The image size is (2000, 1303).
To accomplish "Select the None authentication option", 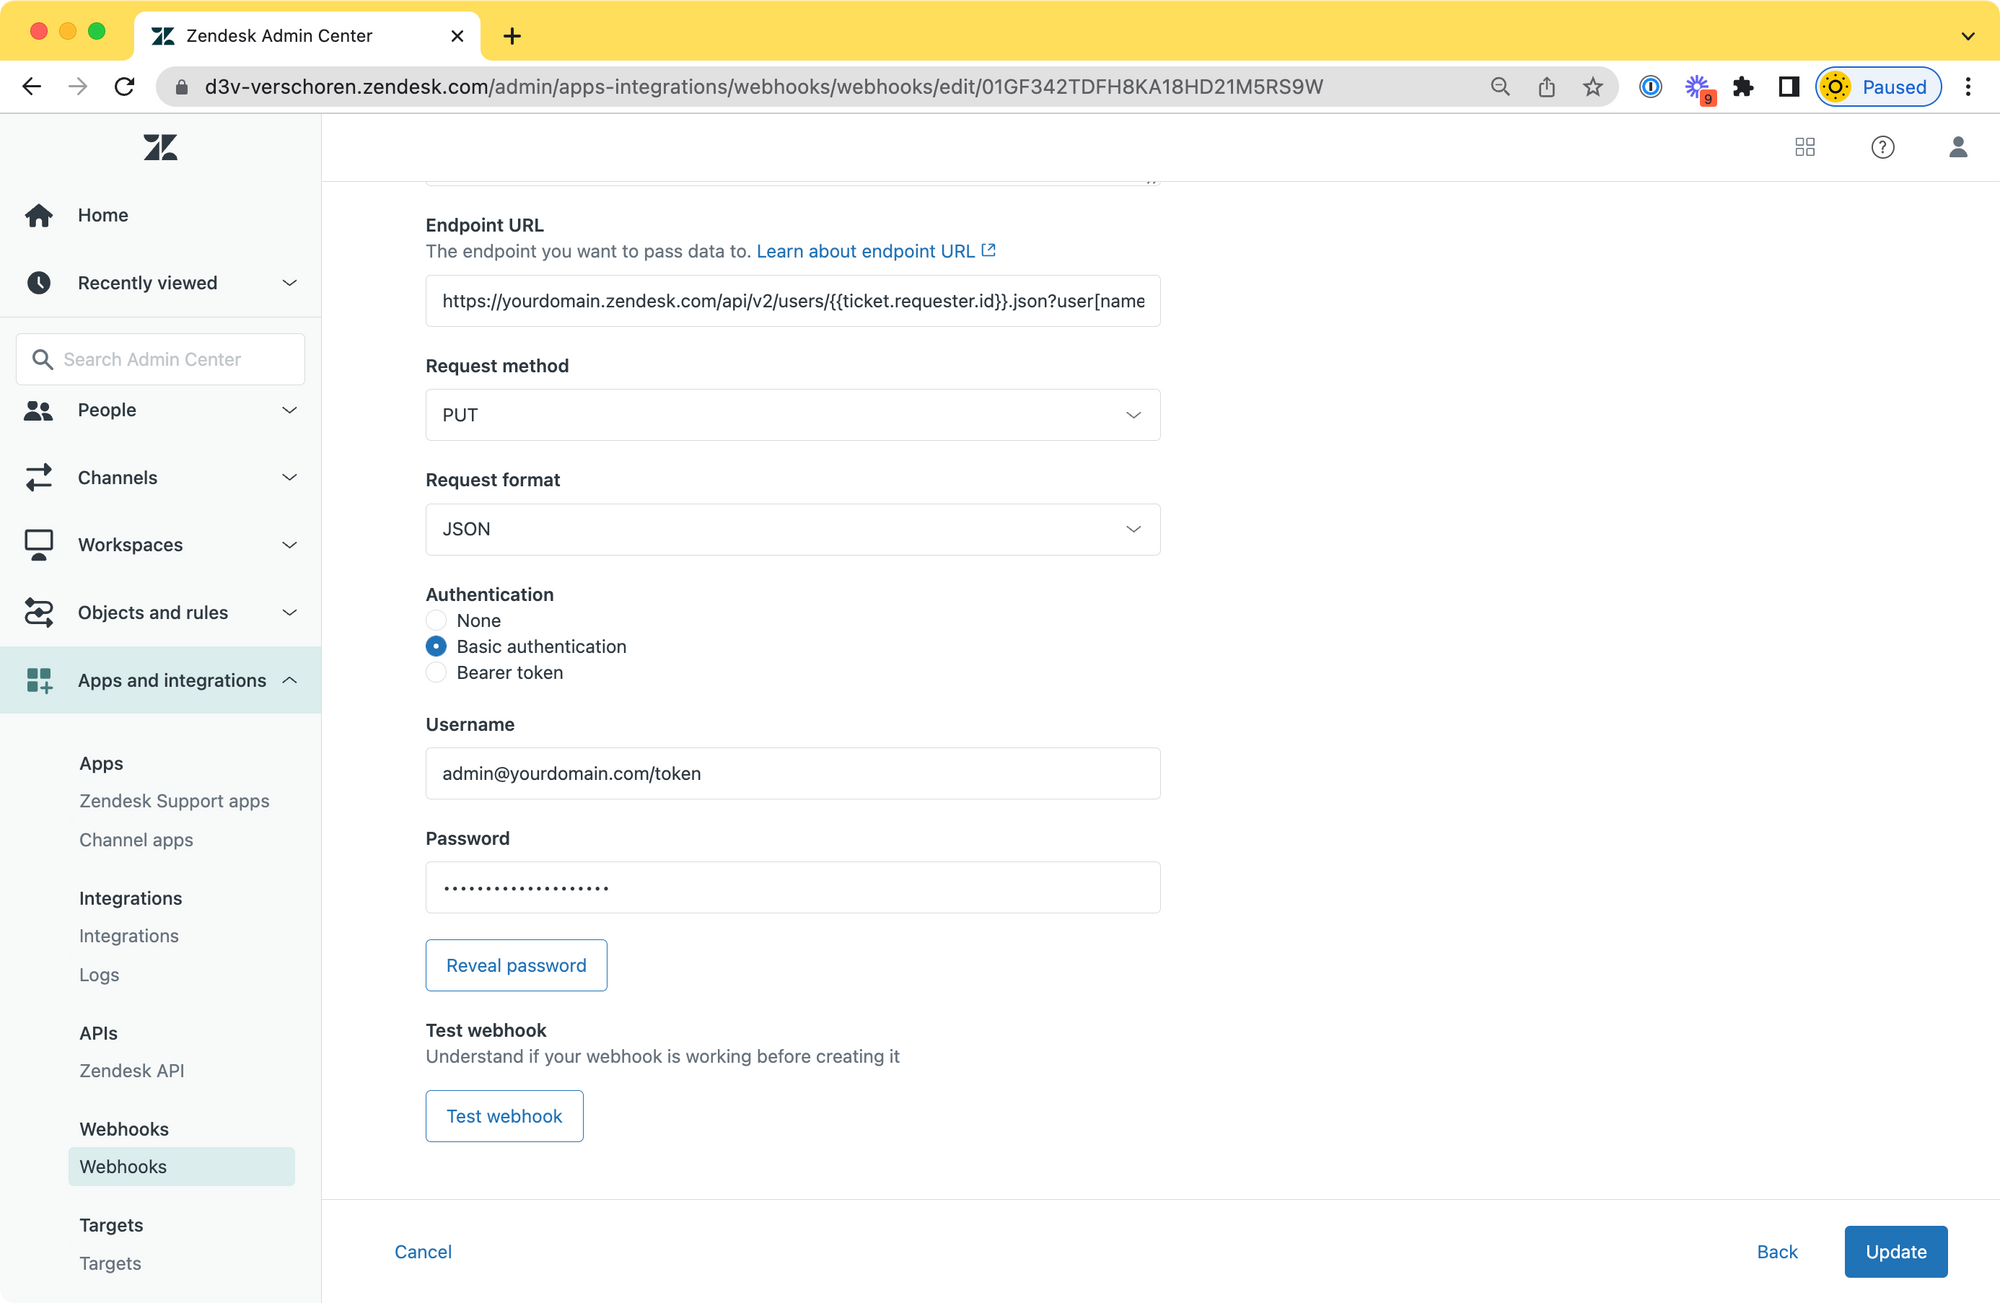I will [x=436, y=621].
